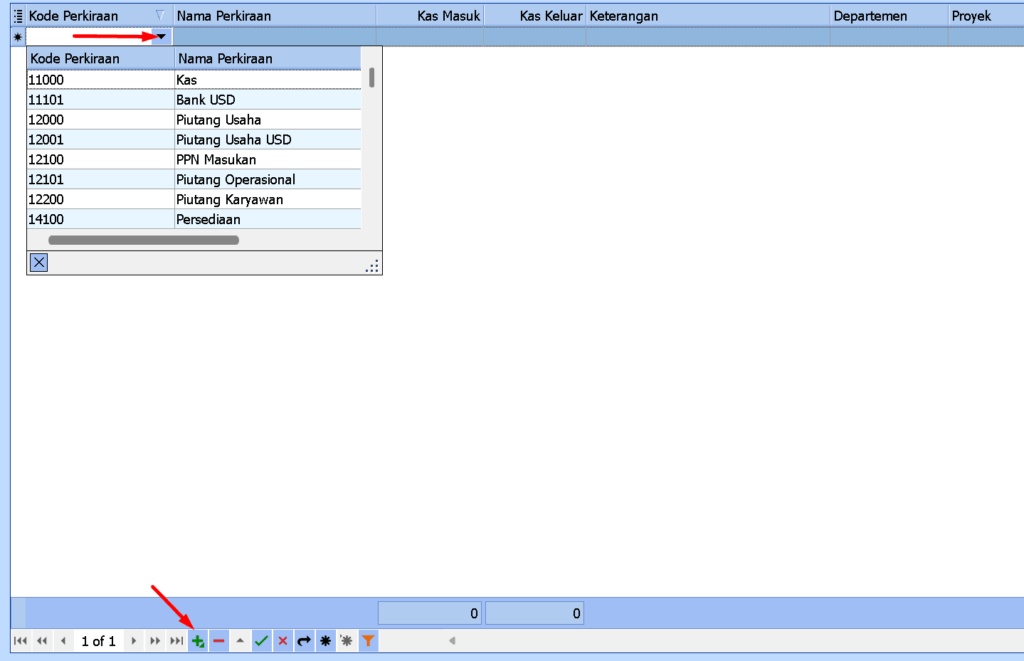
Task: Click the black asterisk bookmark icon
Action: tap(325, 641)
